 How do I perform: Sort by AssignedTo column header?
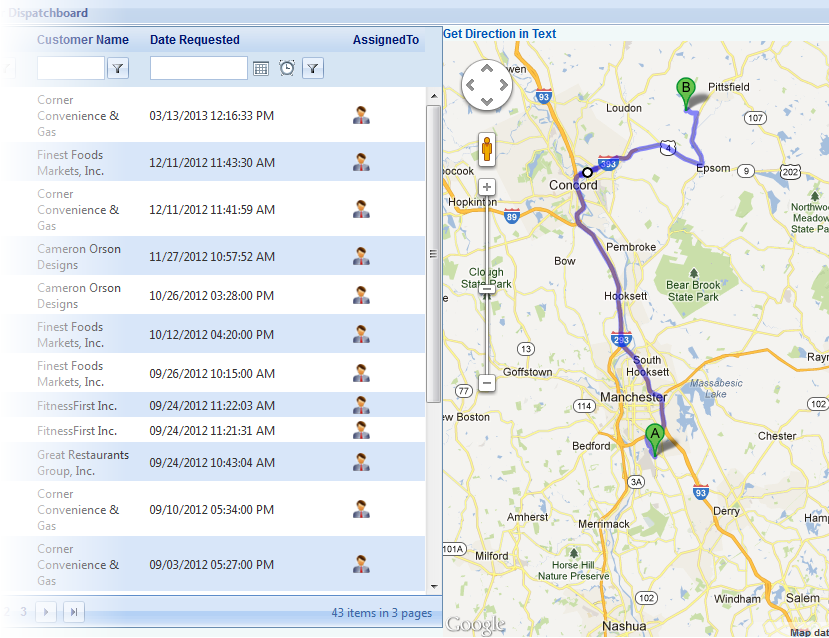[386, 40]
